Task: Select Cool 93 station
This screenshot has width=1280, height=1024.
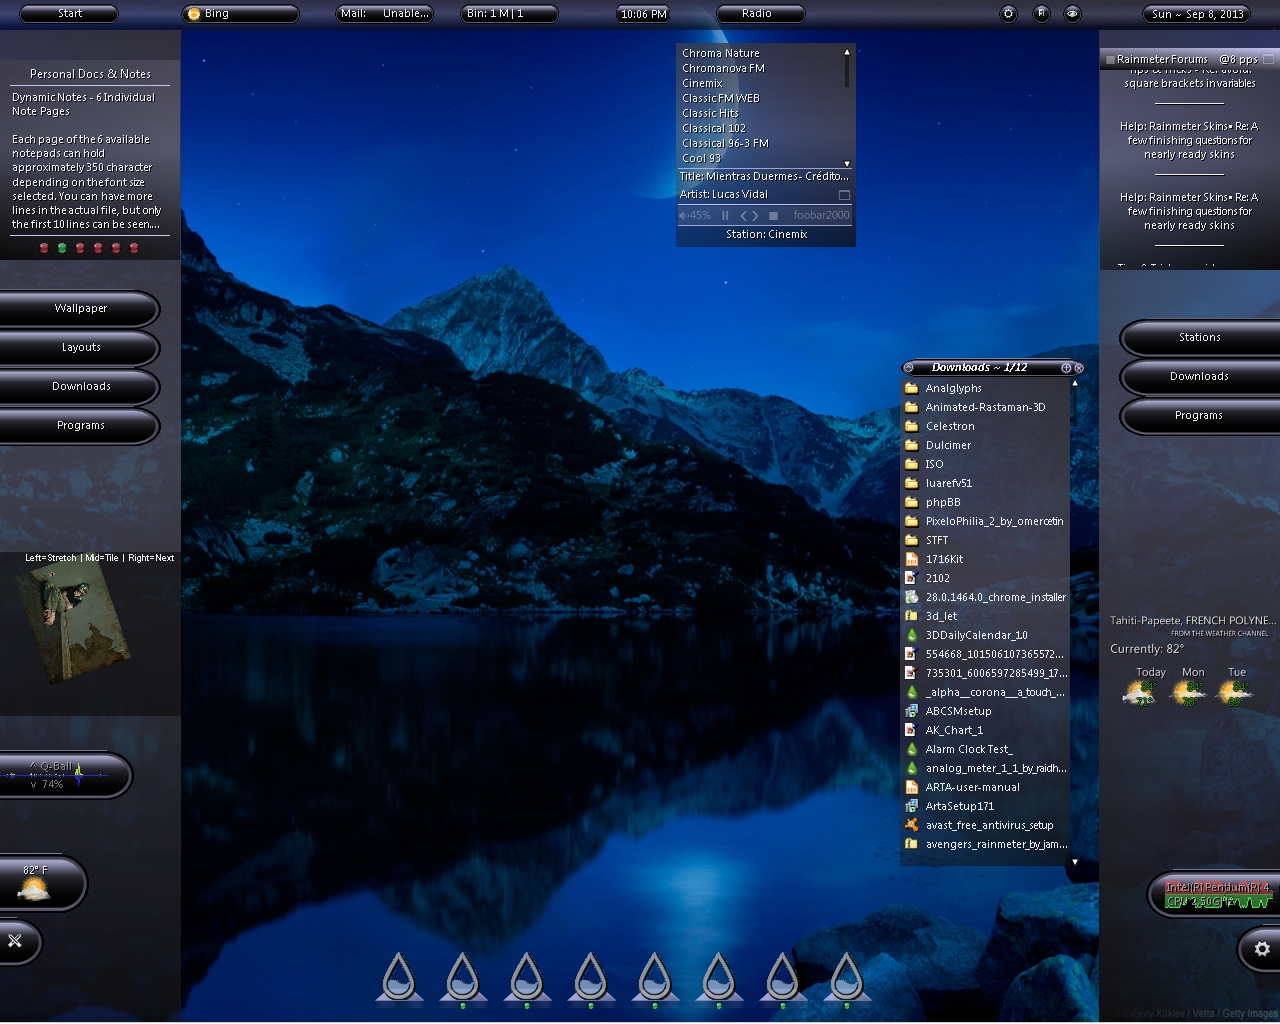Action: point(701,158)
